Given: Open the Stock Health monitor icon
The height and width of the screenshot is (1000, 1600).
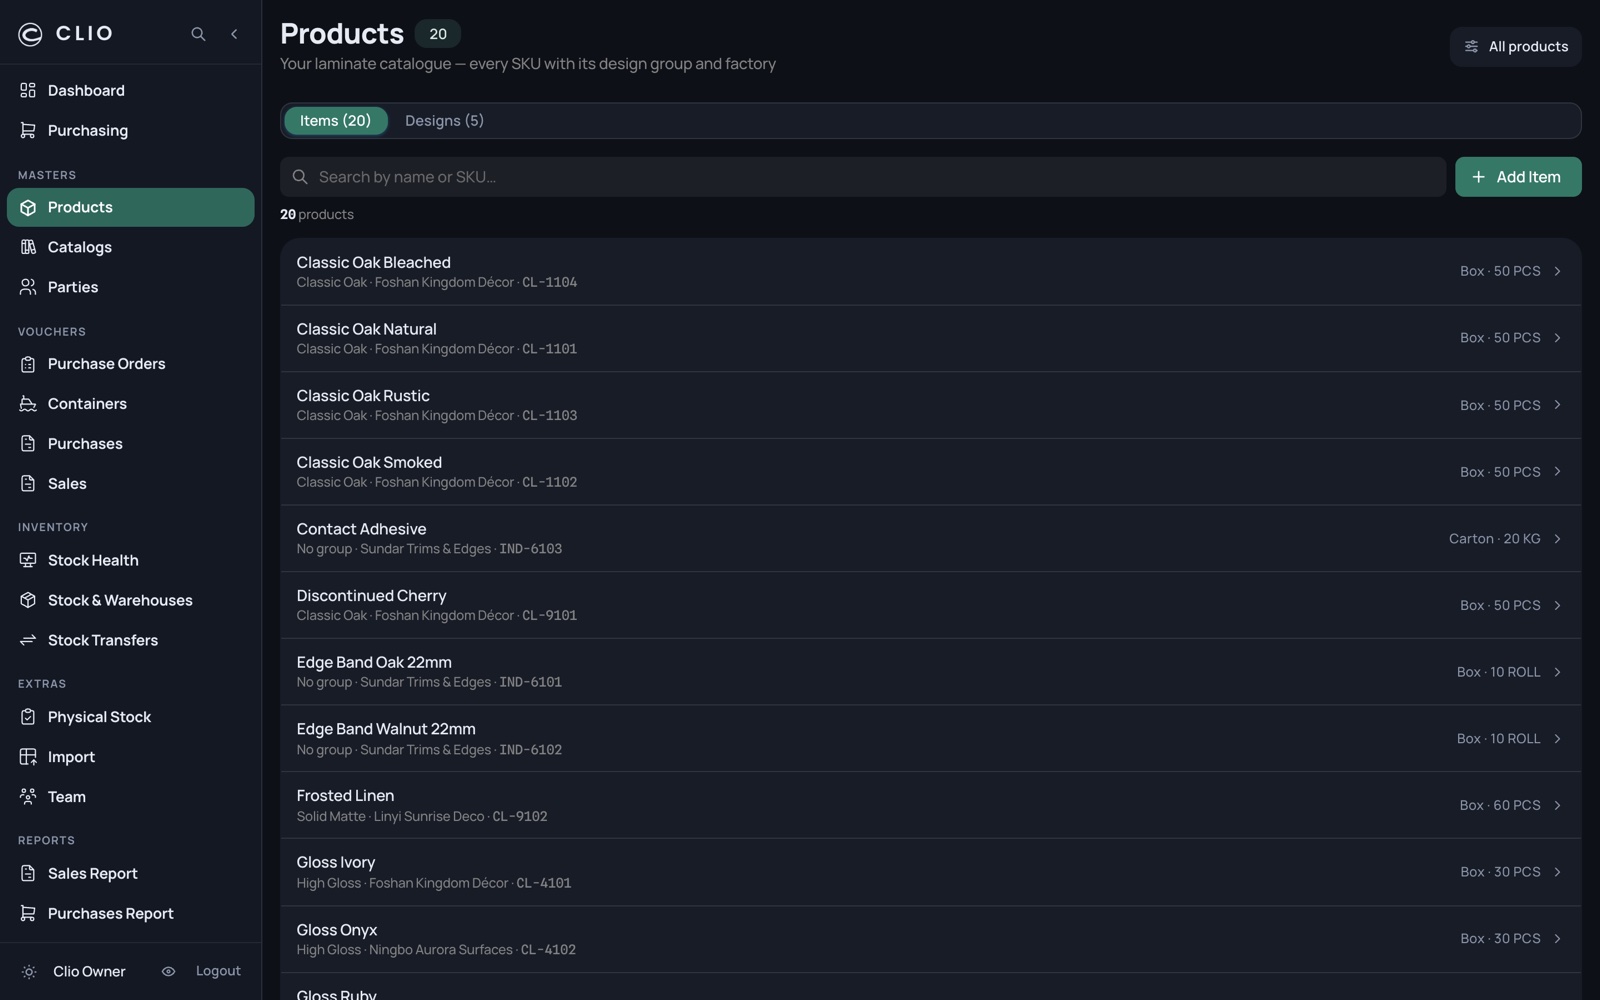Looking at the screenshot, I should 28,561.
